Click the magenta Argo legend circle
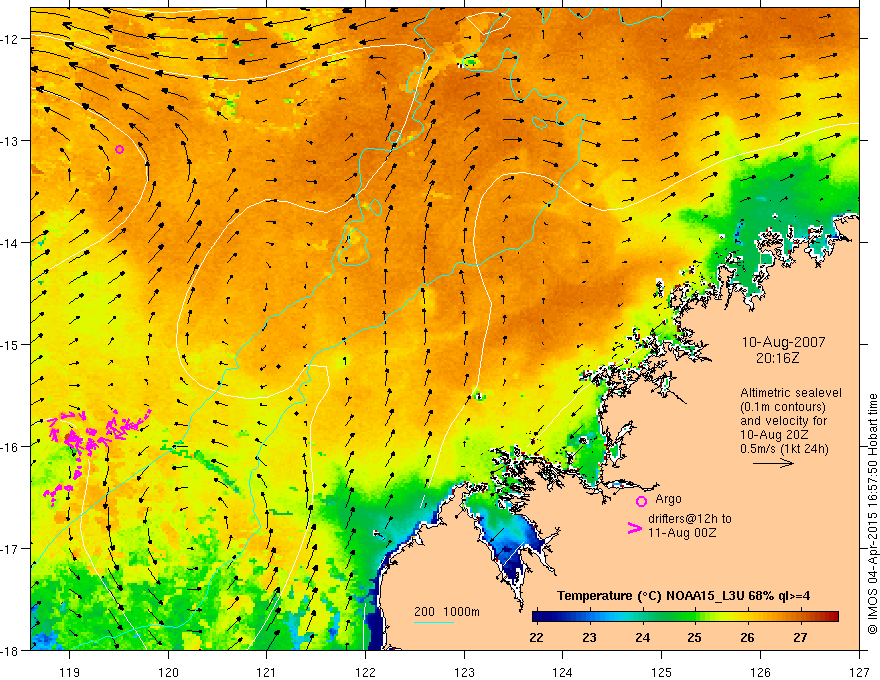Image resolution: width=880 pixels, height=680 pixels. (x=641, y=501)
